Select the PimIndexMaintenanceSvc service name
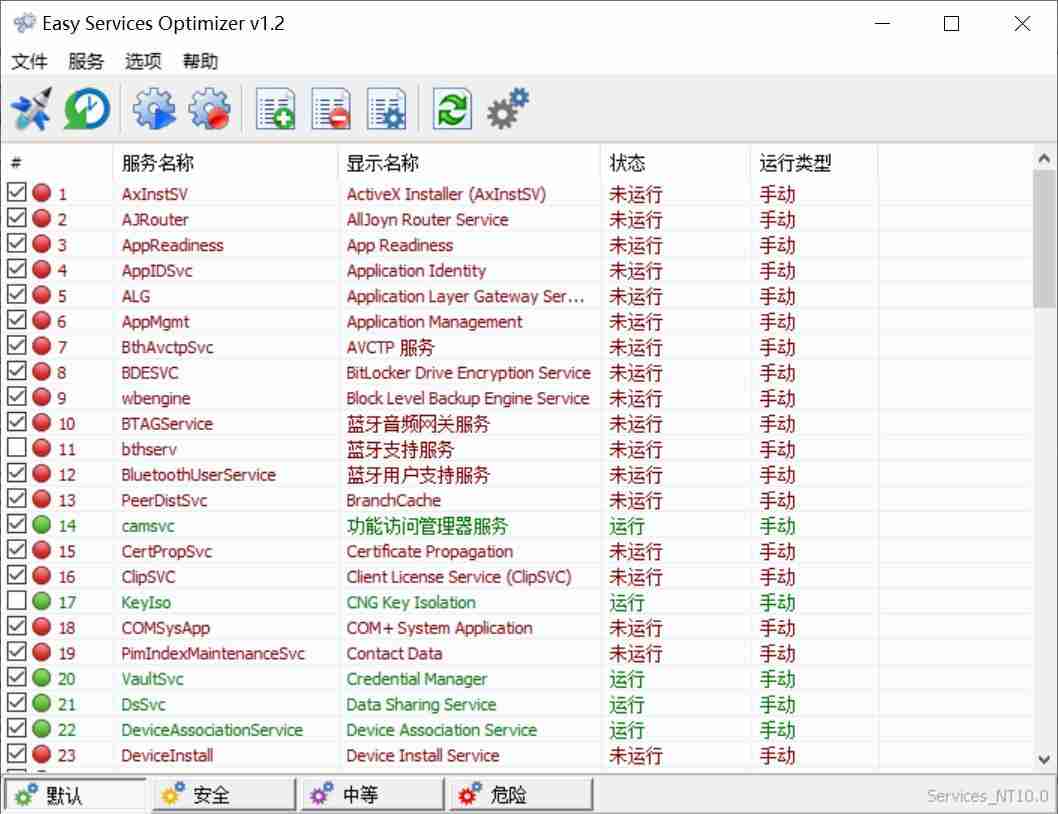 coord(213,653)
